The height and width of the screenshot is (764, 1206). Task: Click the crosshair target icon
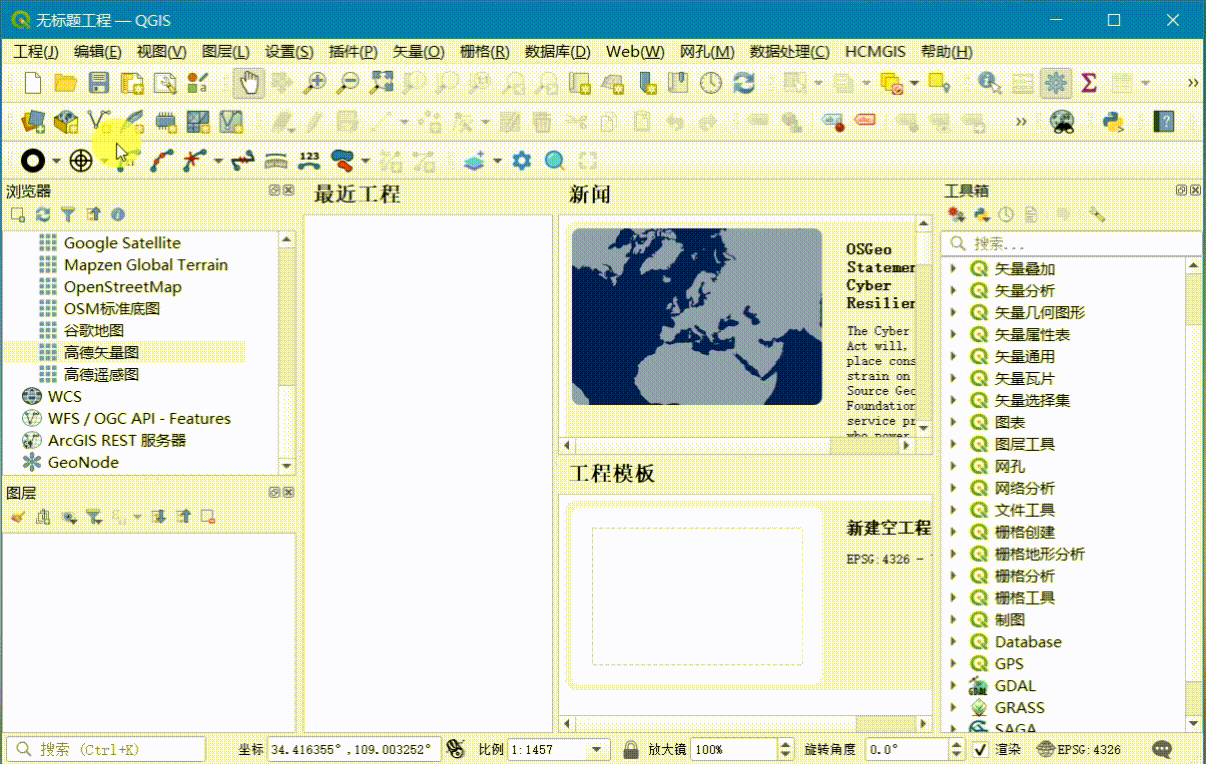click(x=81, y=160)
